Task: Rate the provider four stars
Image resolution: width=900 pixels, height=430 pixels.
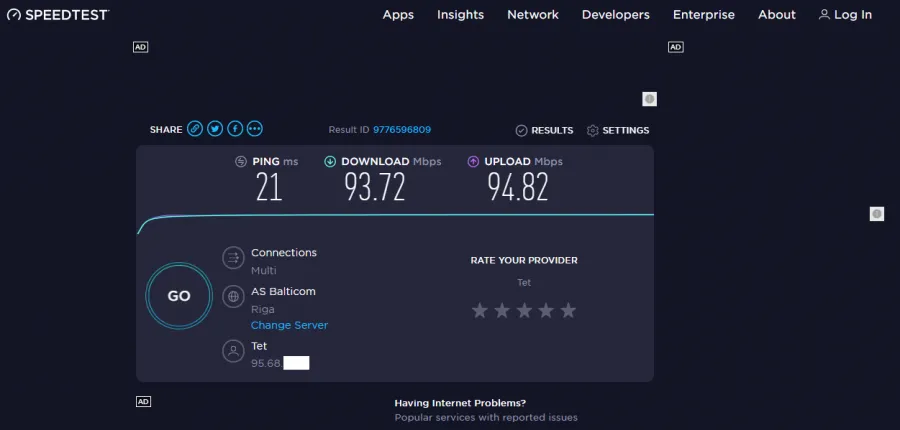Action: click(x=546, y=311)
